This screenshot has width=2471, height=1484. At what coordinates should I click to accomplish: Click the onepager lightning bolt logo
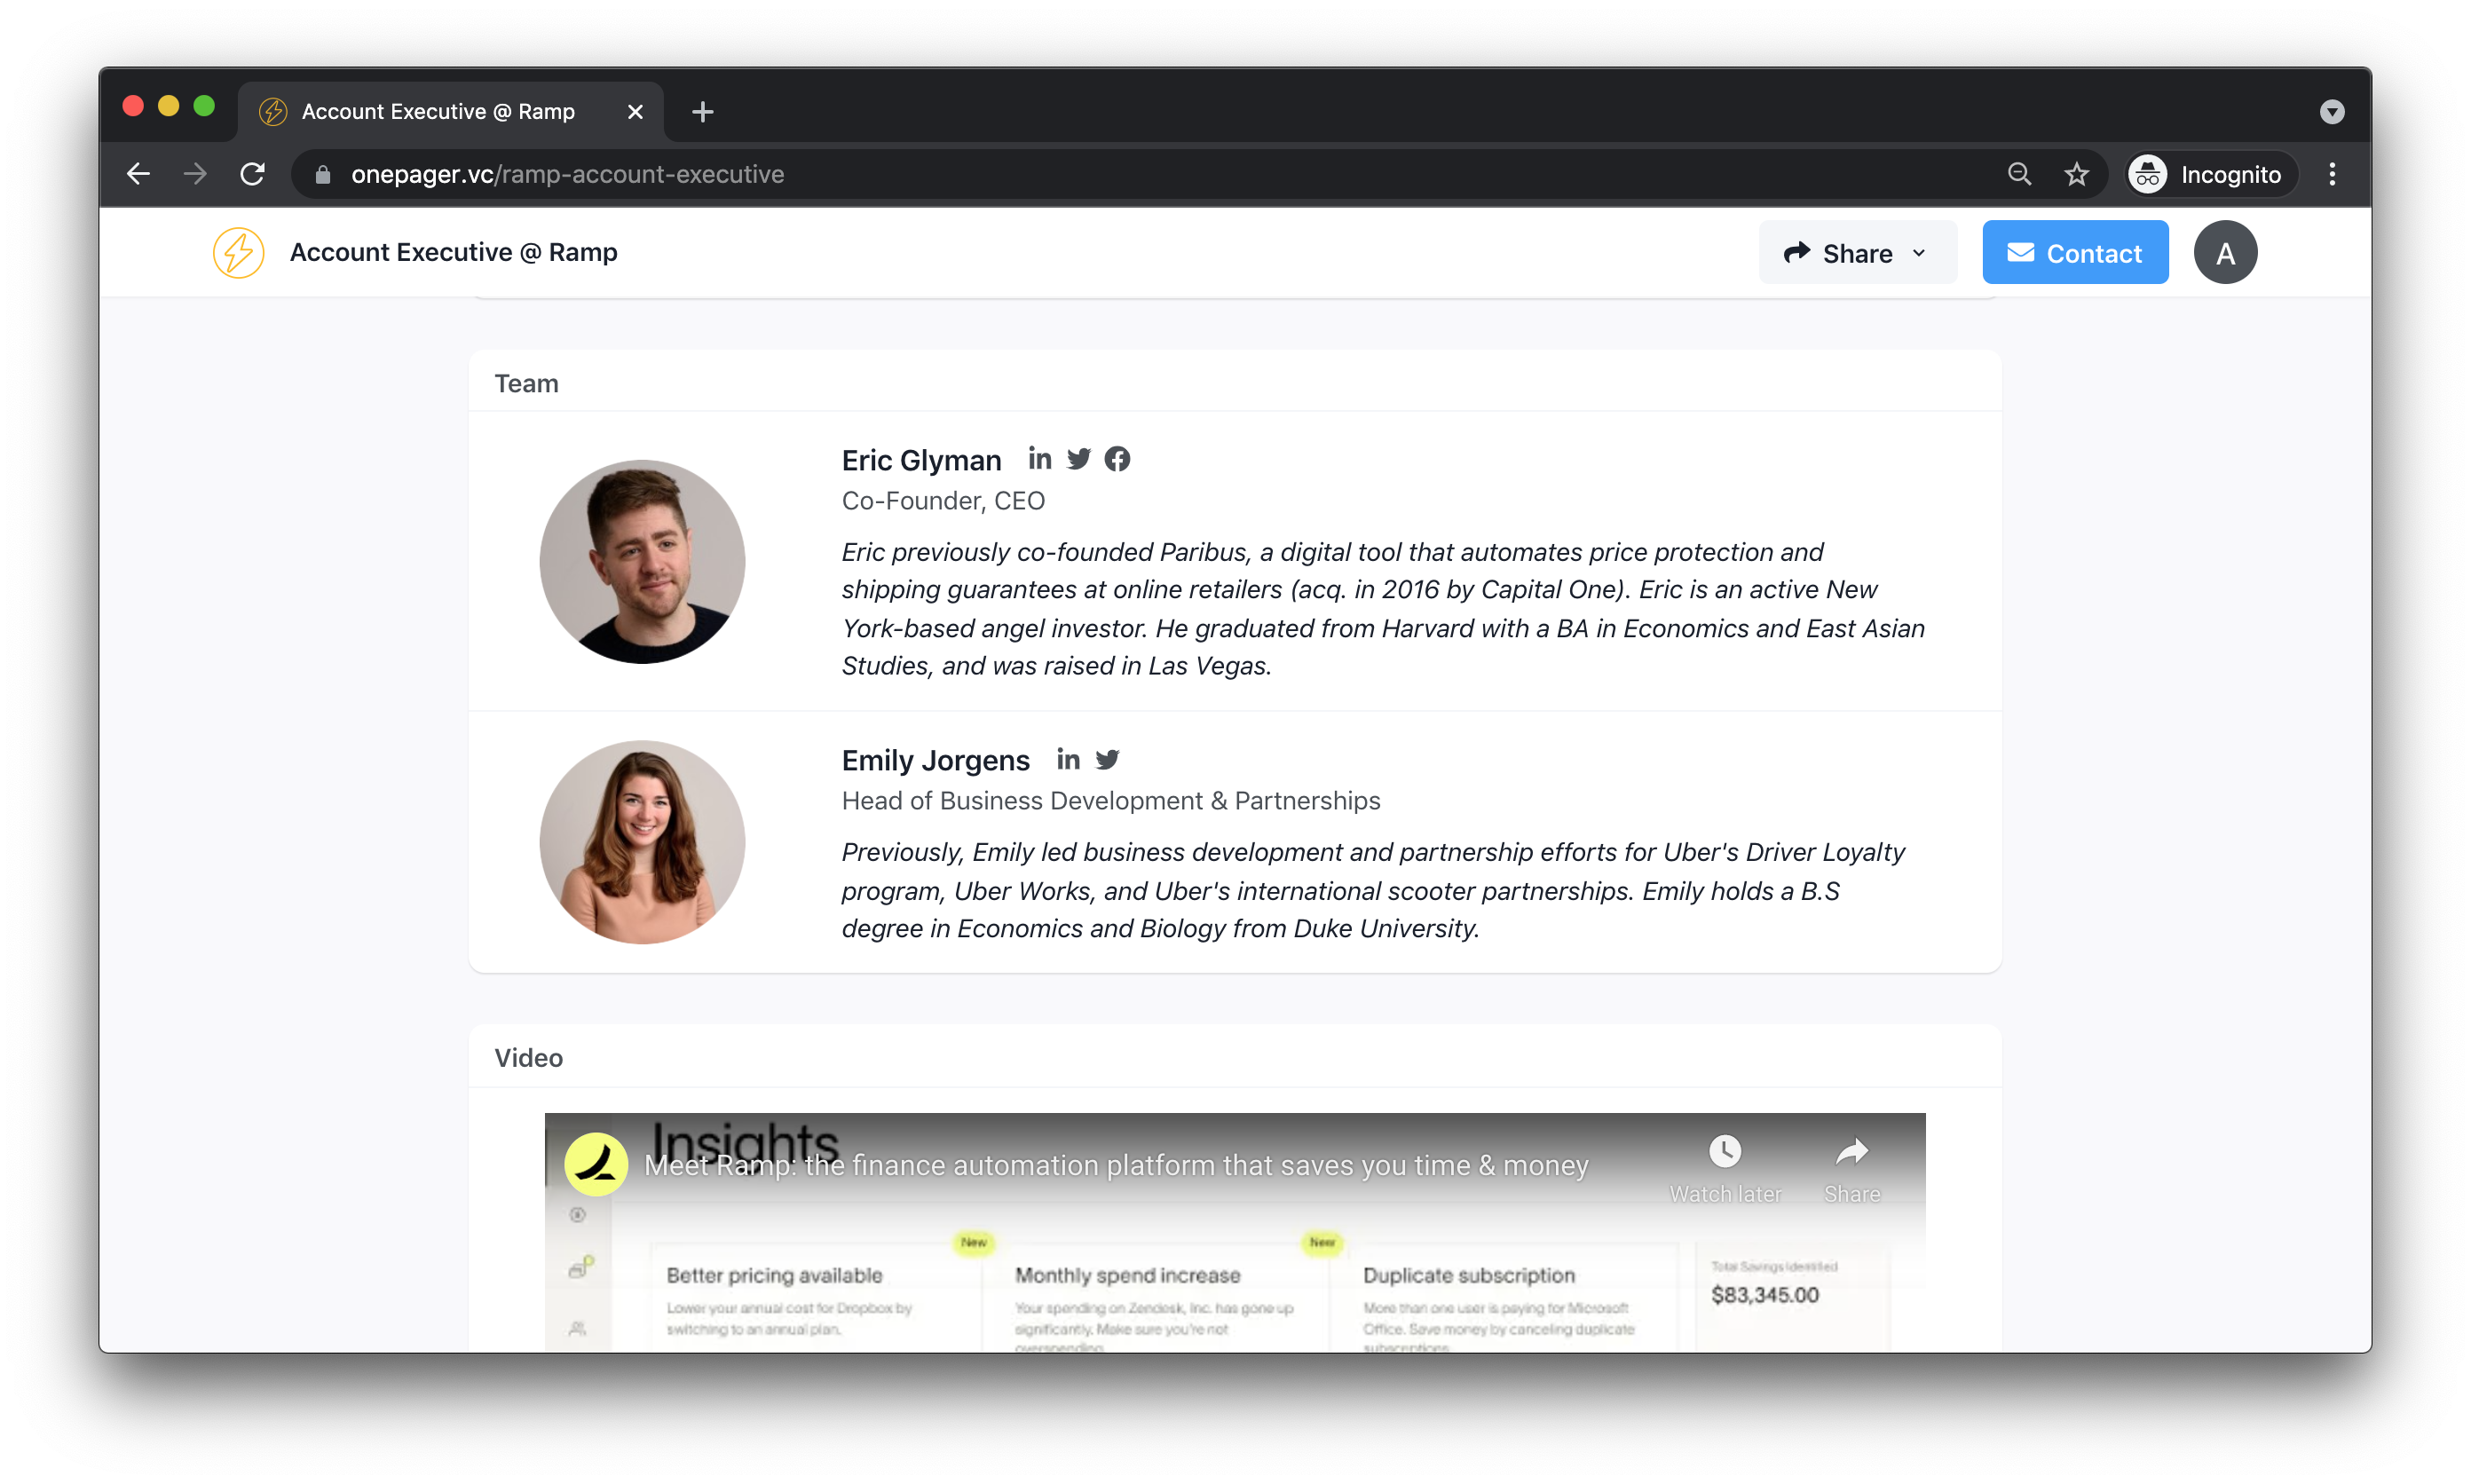238,252
